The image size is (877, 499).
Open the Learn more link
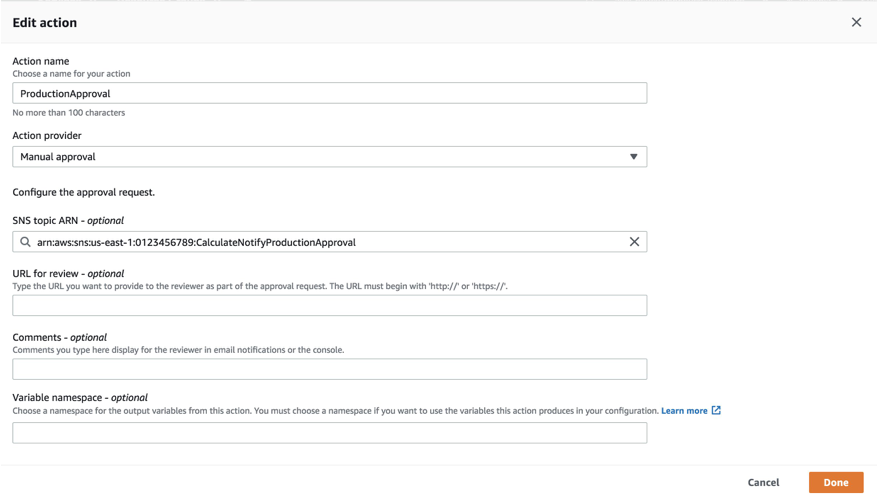(x=684, y=410)
